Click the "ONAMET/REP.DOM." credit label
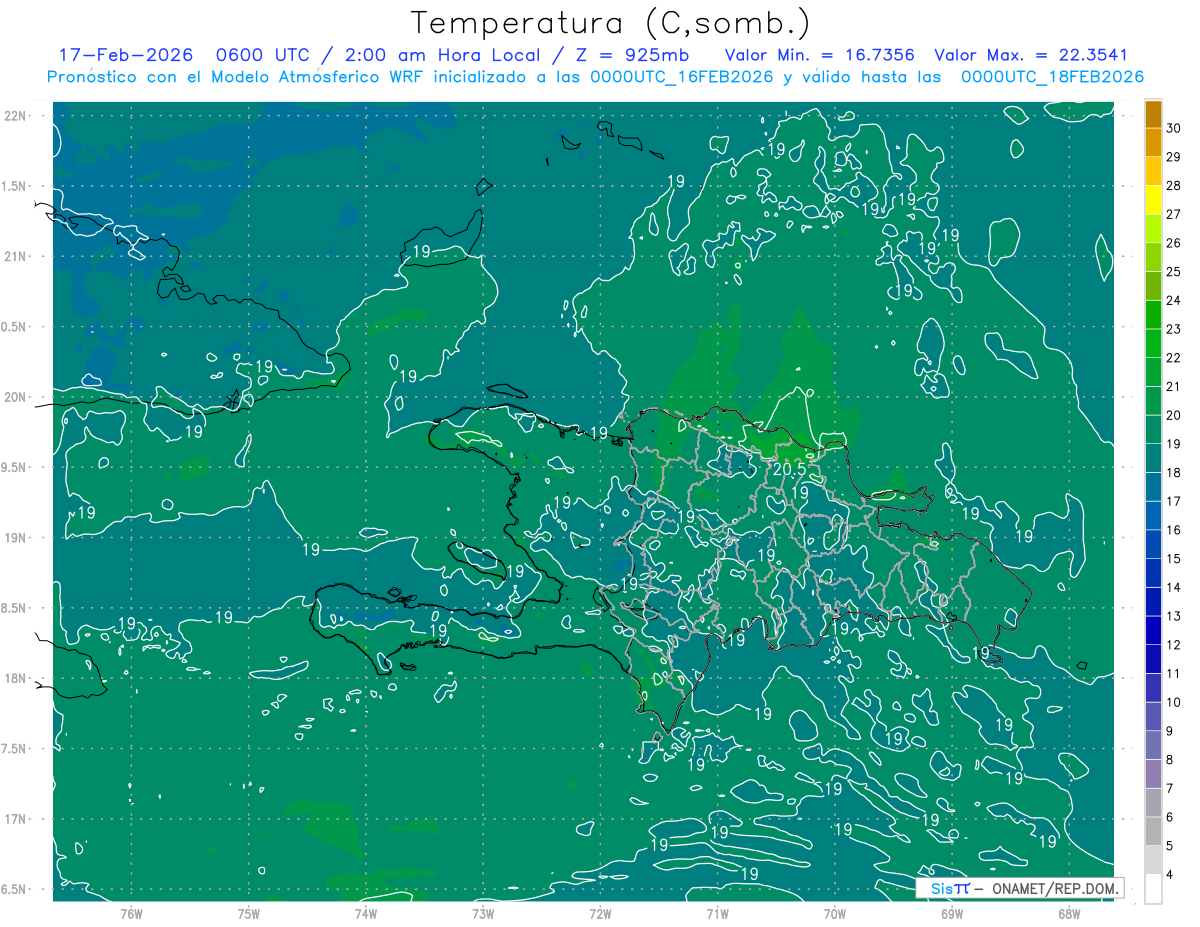Viewport: 1200px width, 927px height. 1055,888
